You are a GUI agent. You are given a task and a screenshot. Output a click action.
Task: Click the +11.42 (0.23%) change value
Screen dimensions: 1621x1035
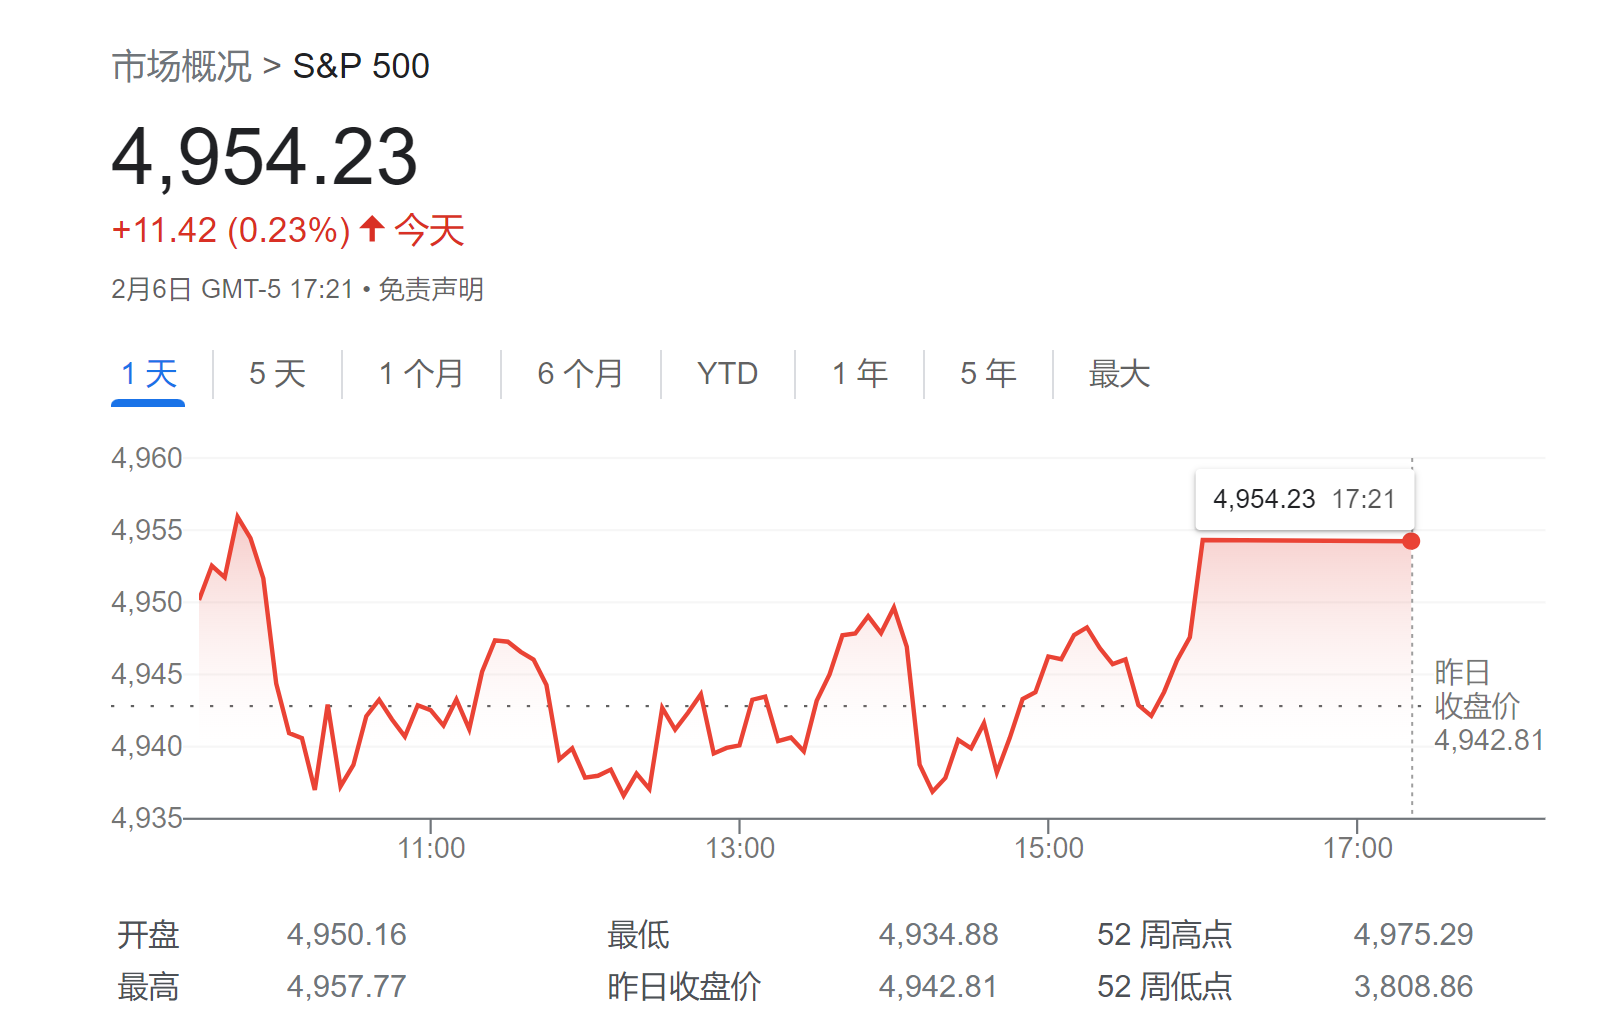pyautogui.click(x=231, y=230)
